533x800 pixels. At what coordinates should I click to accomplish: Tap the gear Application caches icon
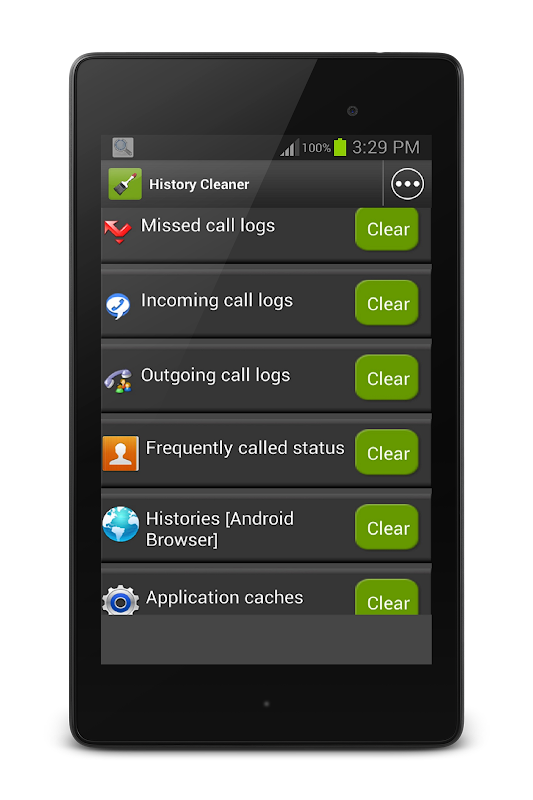(120, 600)
